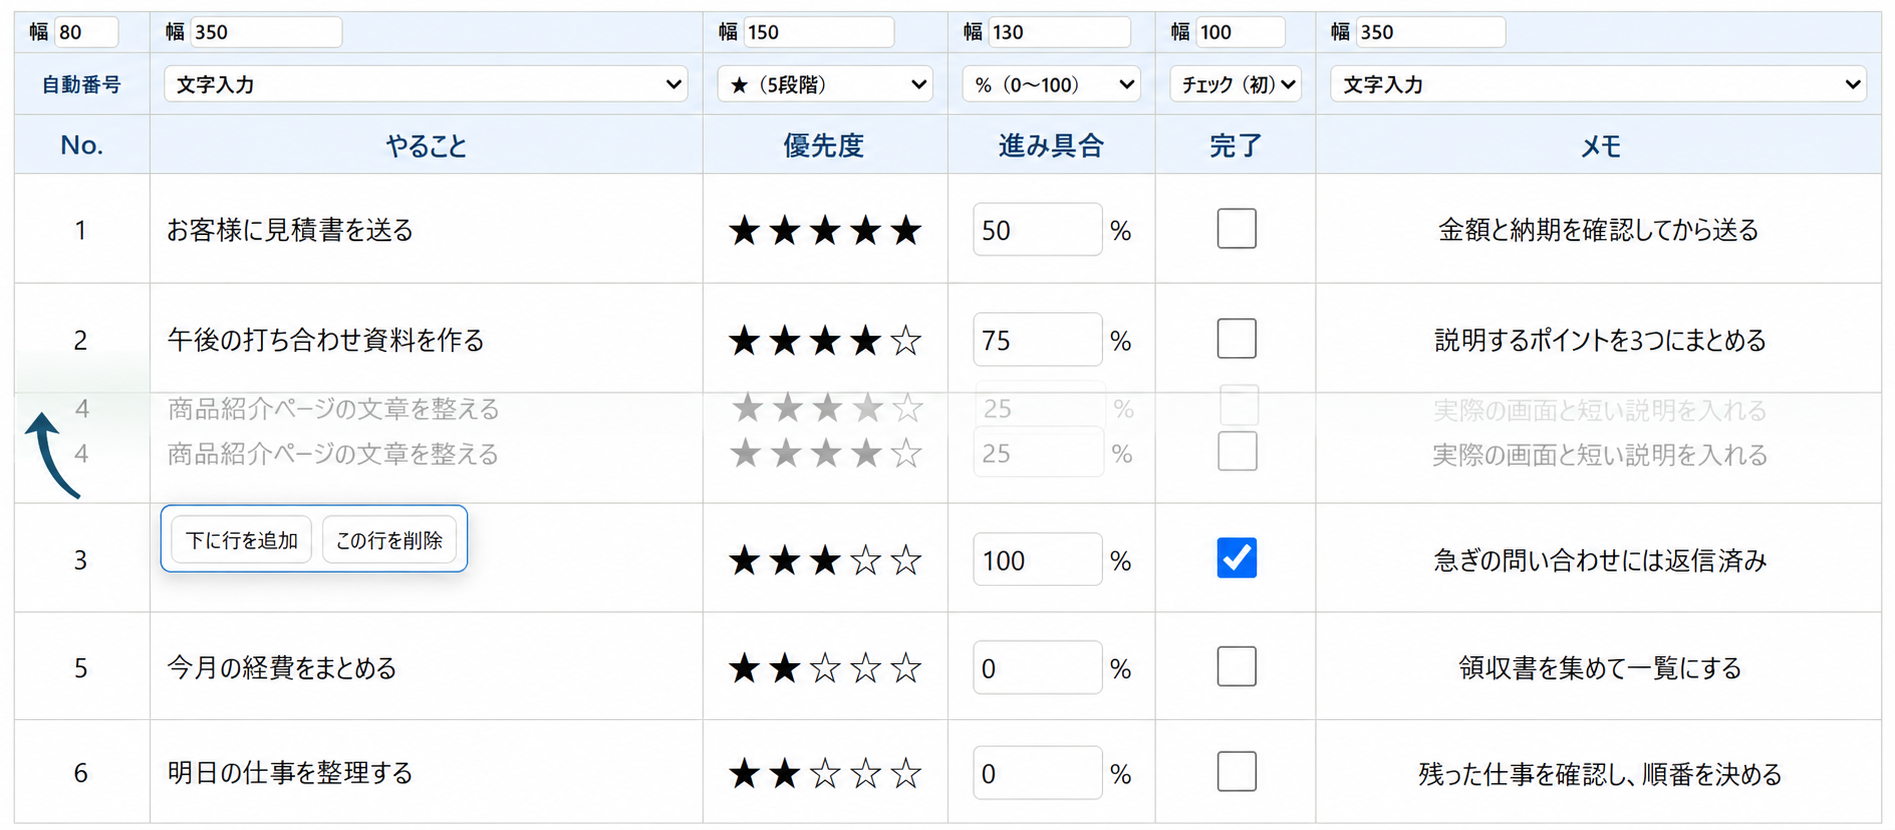Check 完了 for 午後の打ち合わせ資料を作る
1895x830 pixels.
tap(1237, 339)
